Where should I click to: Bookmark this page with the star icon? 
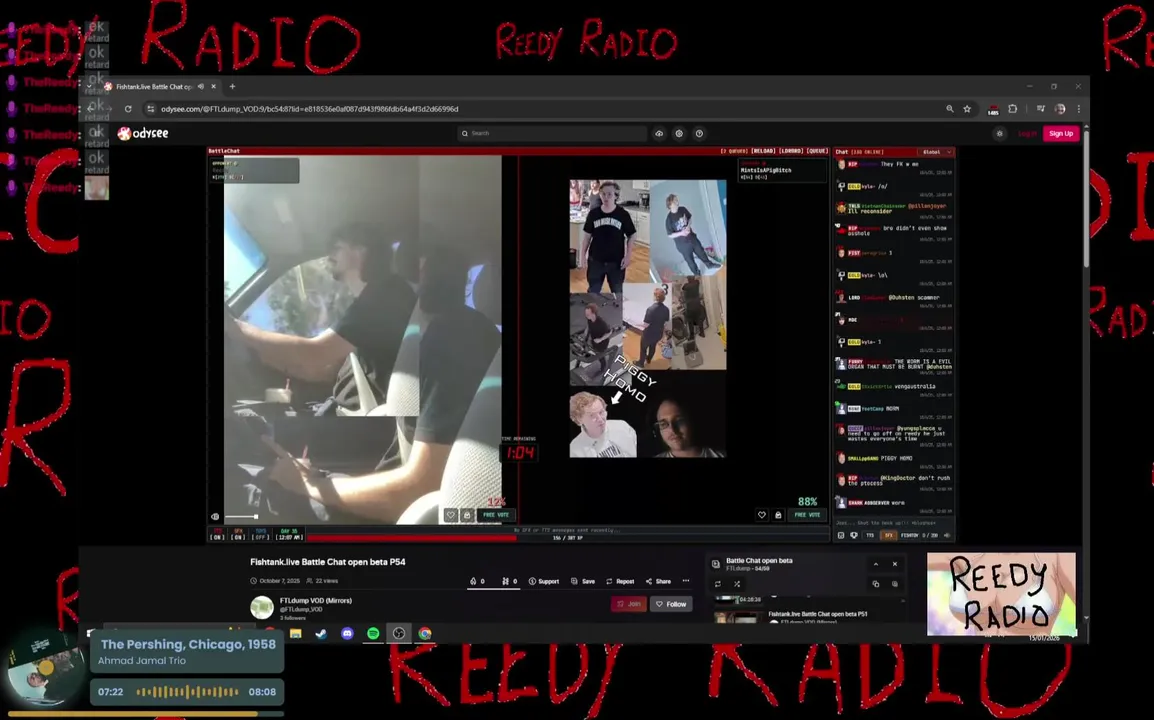click(x=967, y=109)
